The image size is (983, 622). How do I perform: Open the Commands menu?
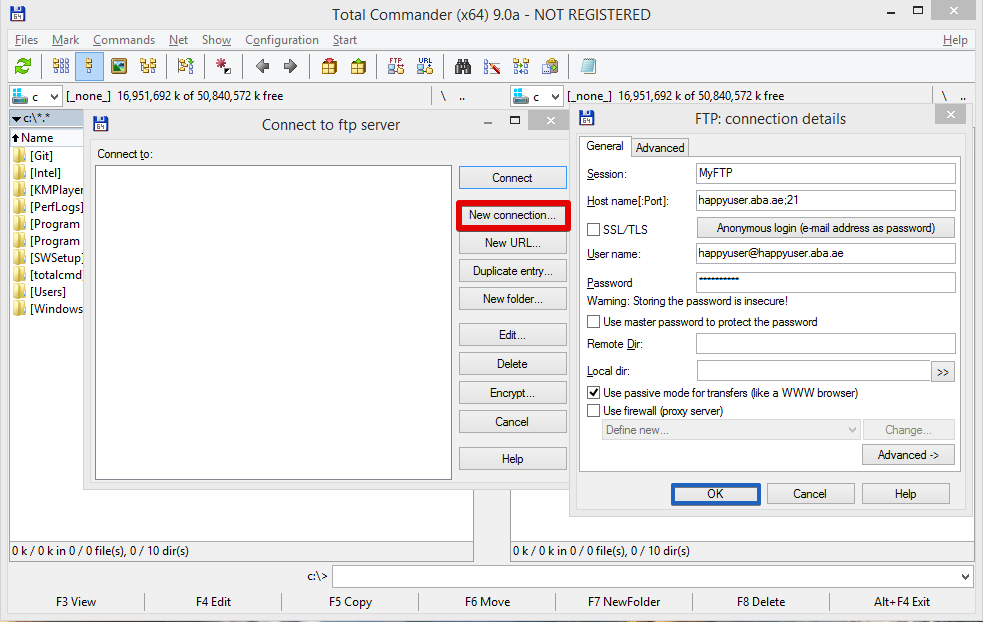[124, 40]
